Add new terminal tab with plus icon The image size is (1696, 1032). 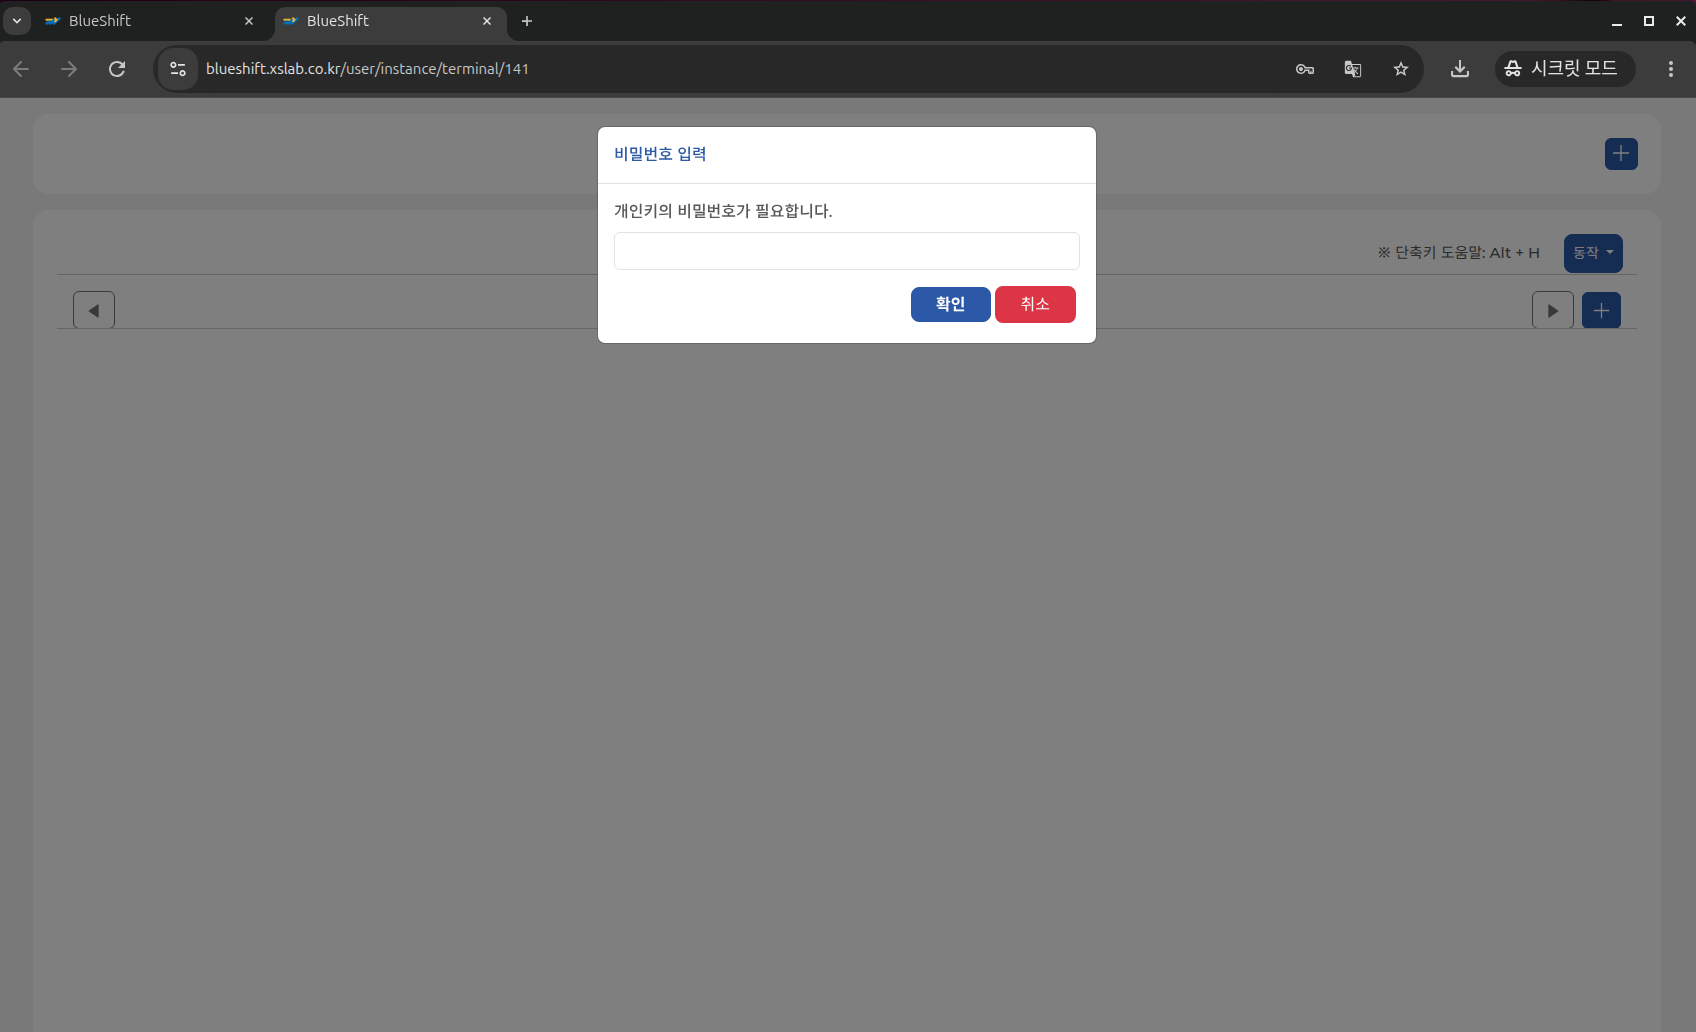coord(1601,311)
